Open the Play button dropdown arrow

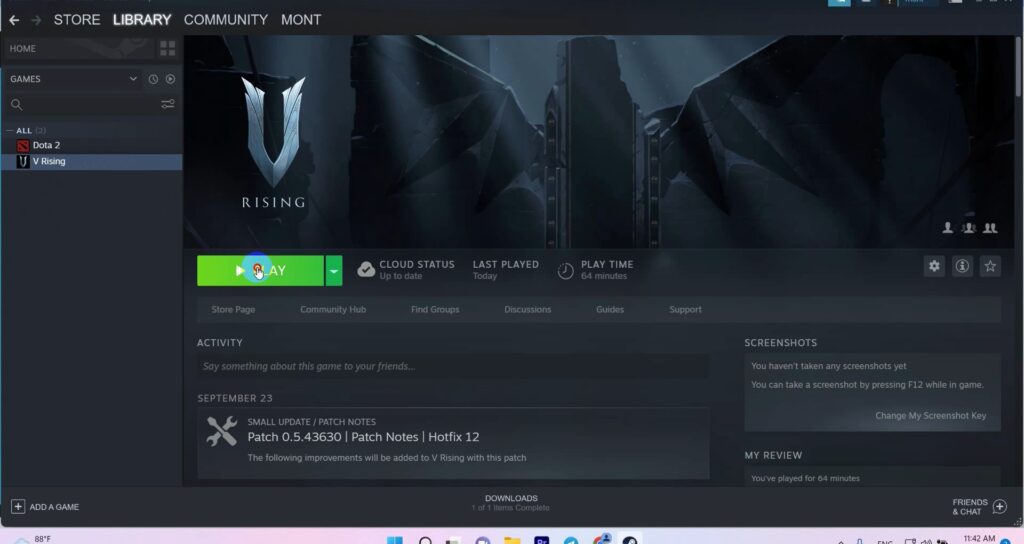click(x=334, y=270)
